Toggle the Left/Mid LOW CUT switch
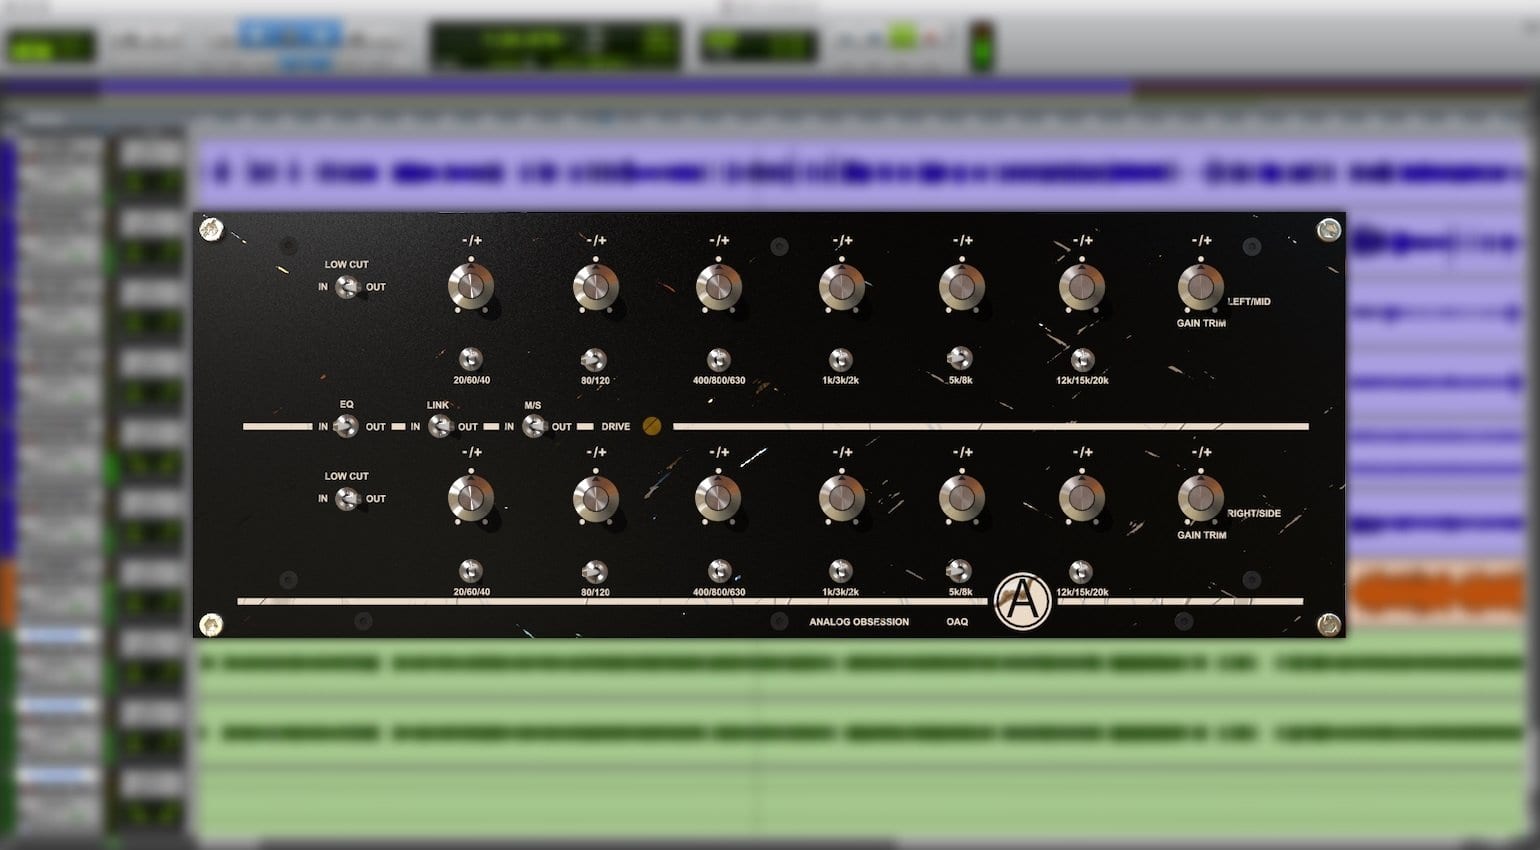Image resolution: width=1540 pixels, height=850 pixels. click(347, 287)
